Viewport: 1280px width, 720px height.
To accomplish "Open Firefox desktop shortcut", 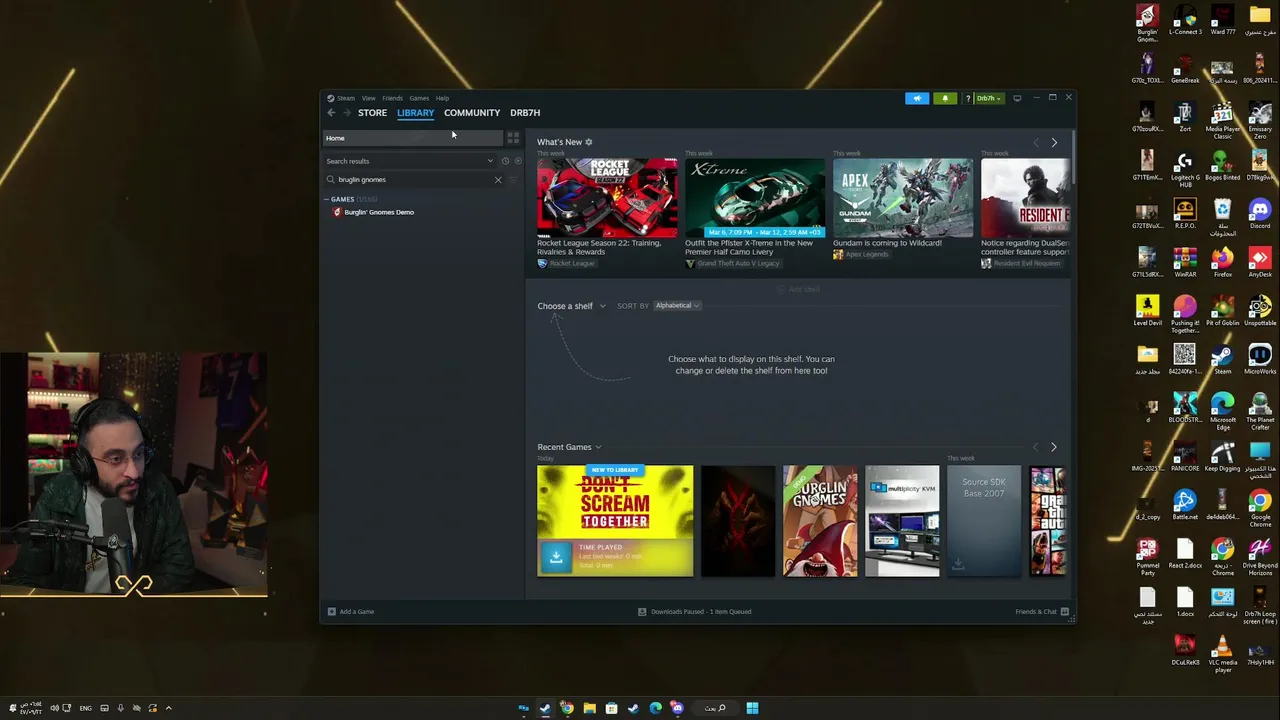I will click(x=1222, y=262).
